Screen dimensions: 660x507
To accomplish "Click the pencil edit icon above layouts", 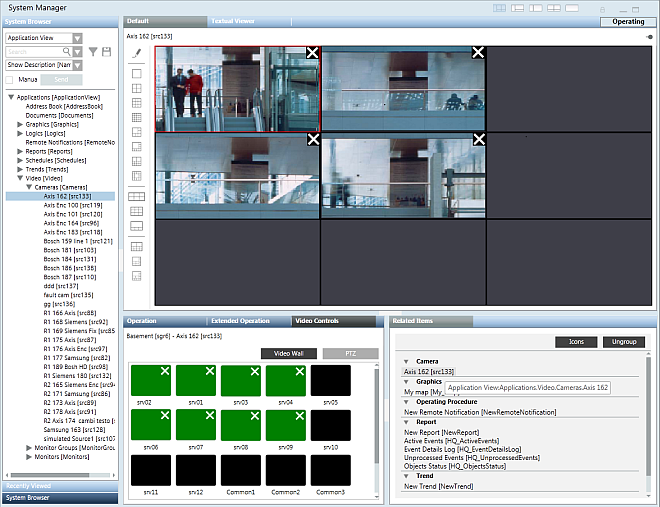I will coord(137,54).
